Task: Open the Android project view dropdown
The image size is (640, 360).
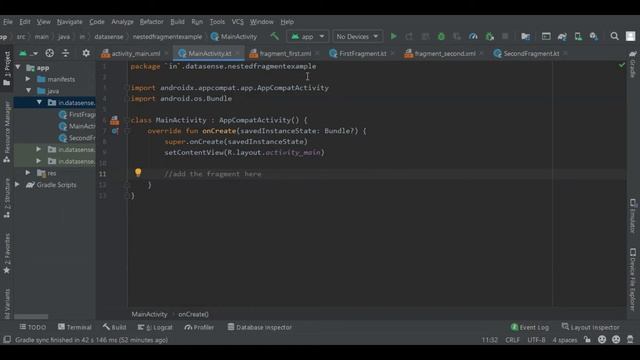Action: point(28,53)
